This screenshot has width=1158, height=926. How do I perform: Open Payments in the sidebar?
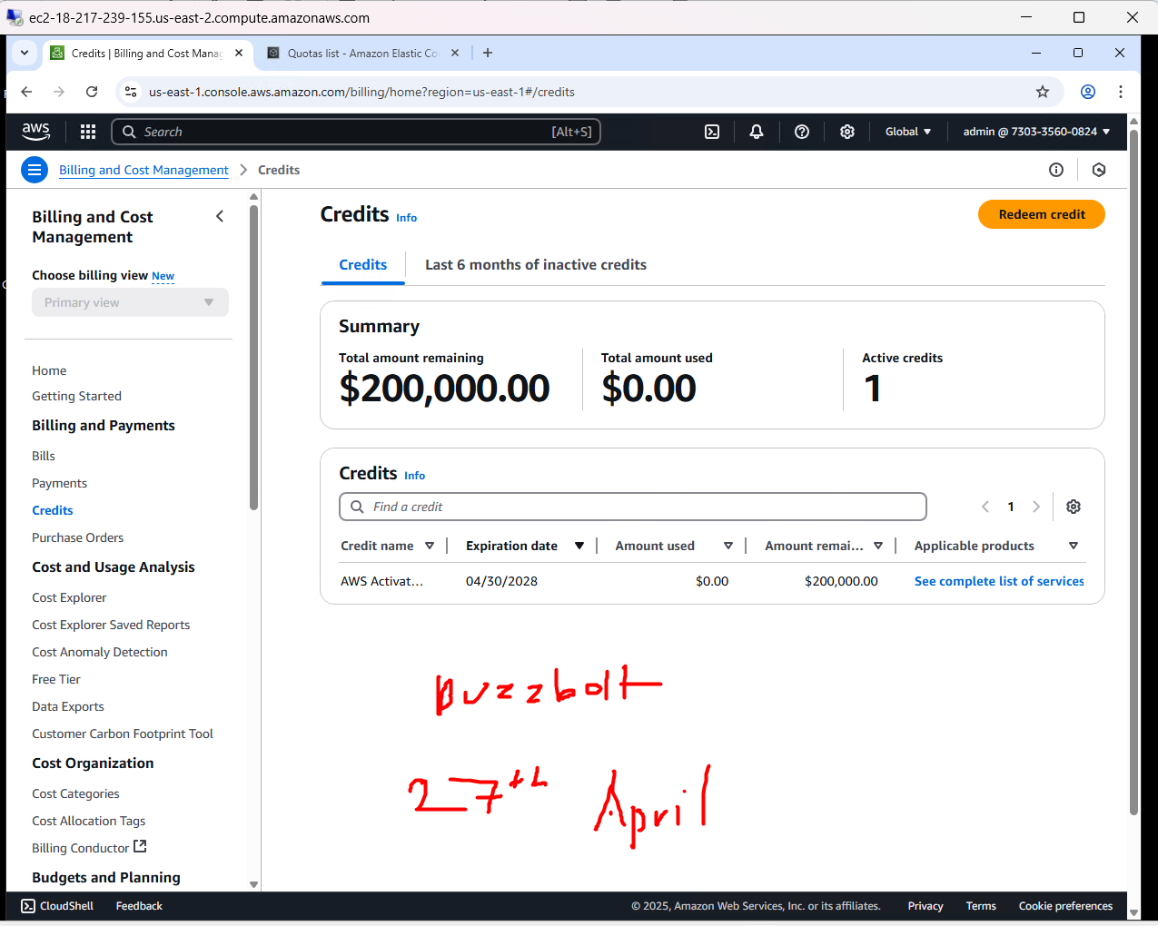(x=59, y=483)
